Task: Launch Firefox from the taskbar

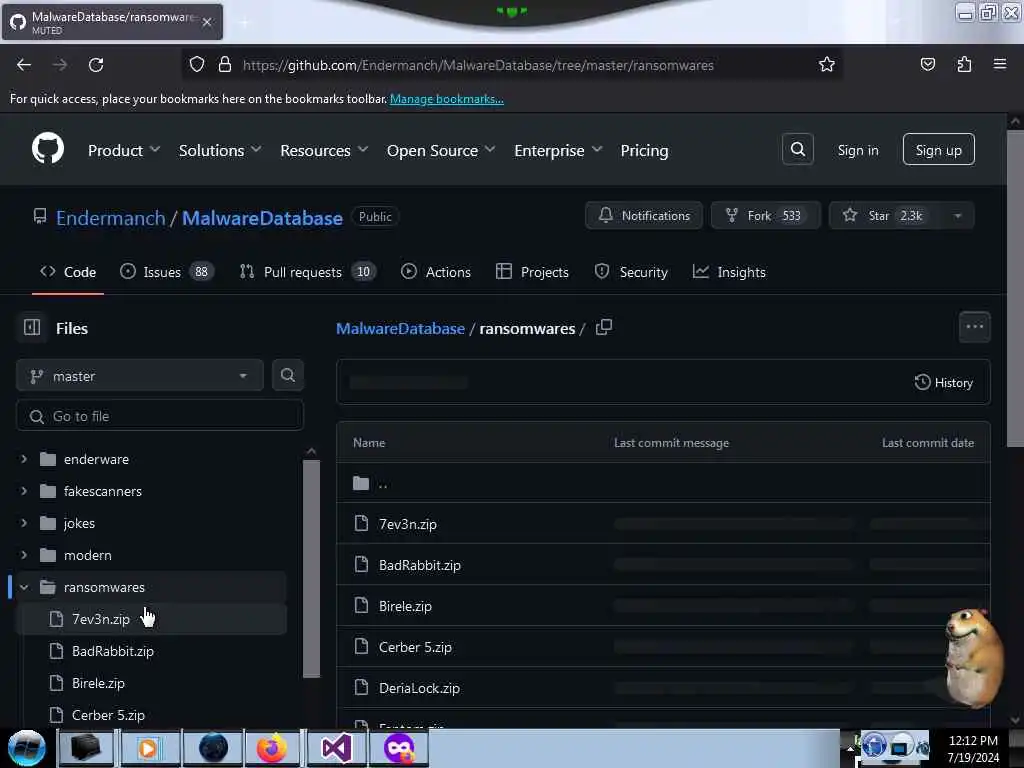Action: (272, 748)
